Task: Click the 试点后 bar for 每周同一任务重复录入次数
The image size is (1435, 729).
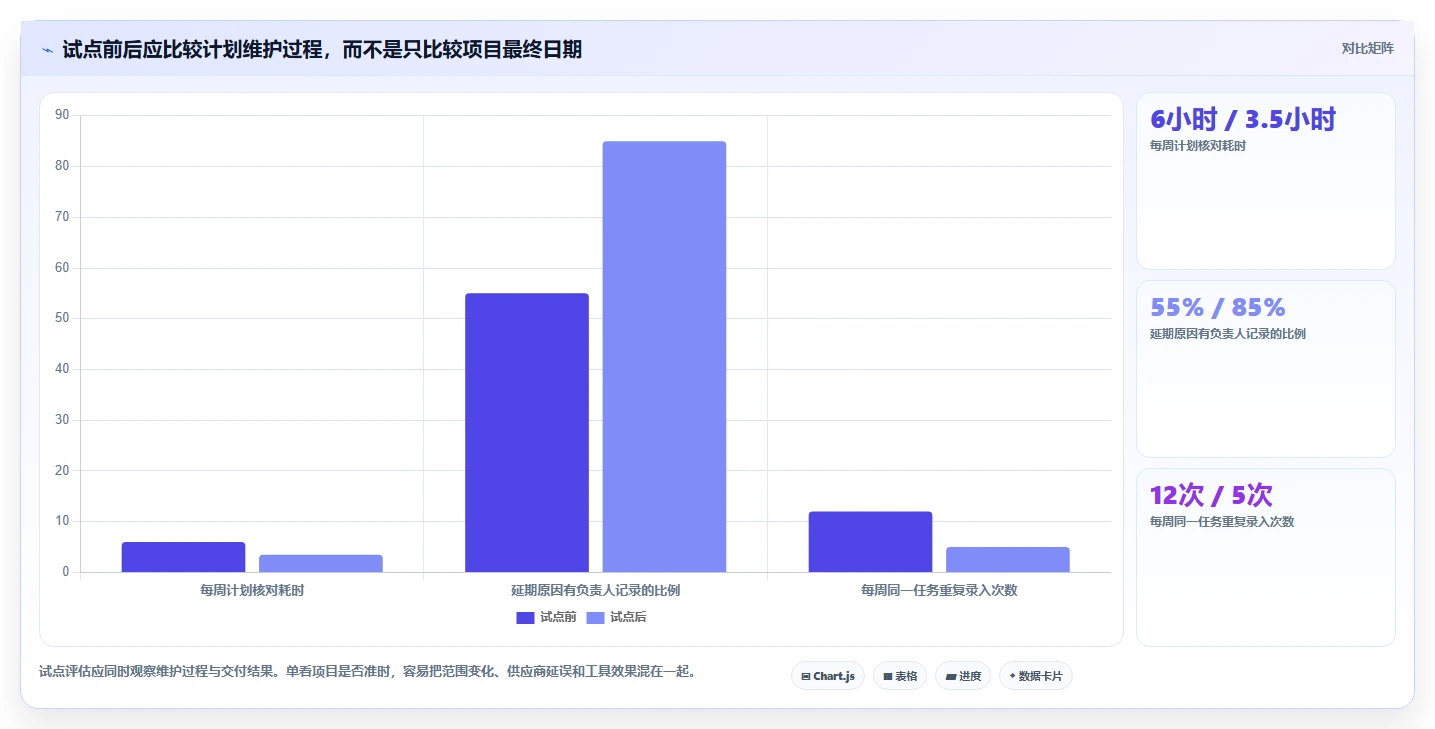Action: pyautogui.click(x=1008, y=559)
